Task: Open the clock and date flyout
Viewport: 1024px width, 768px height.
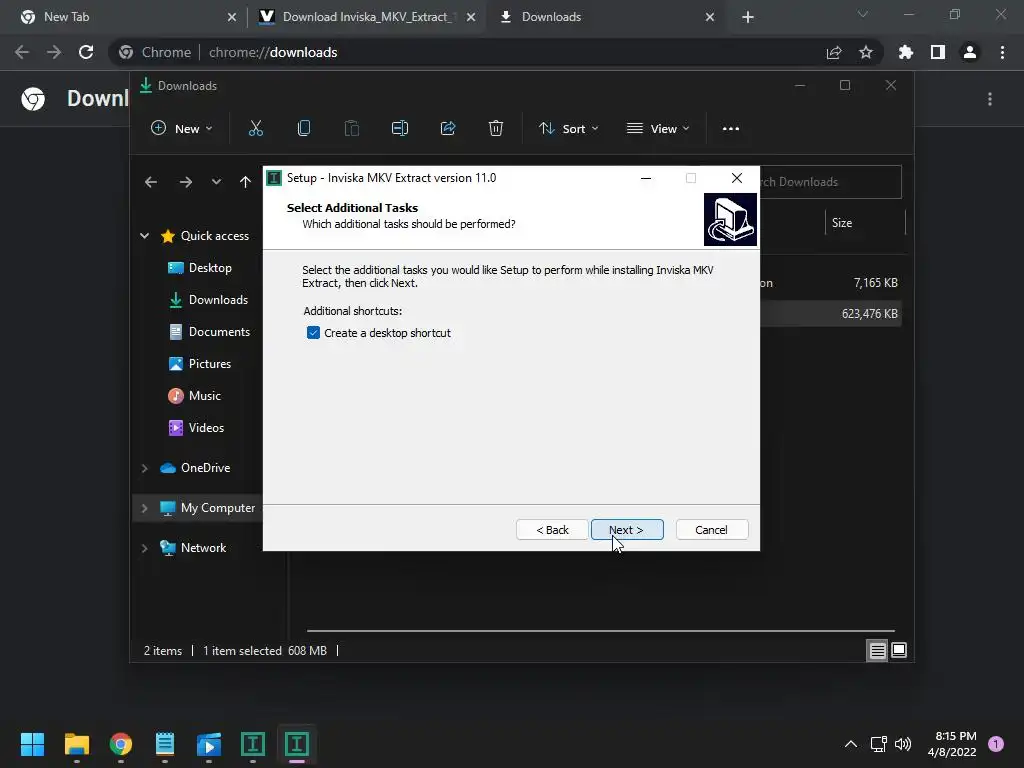Action: point(952,744)
